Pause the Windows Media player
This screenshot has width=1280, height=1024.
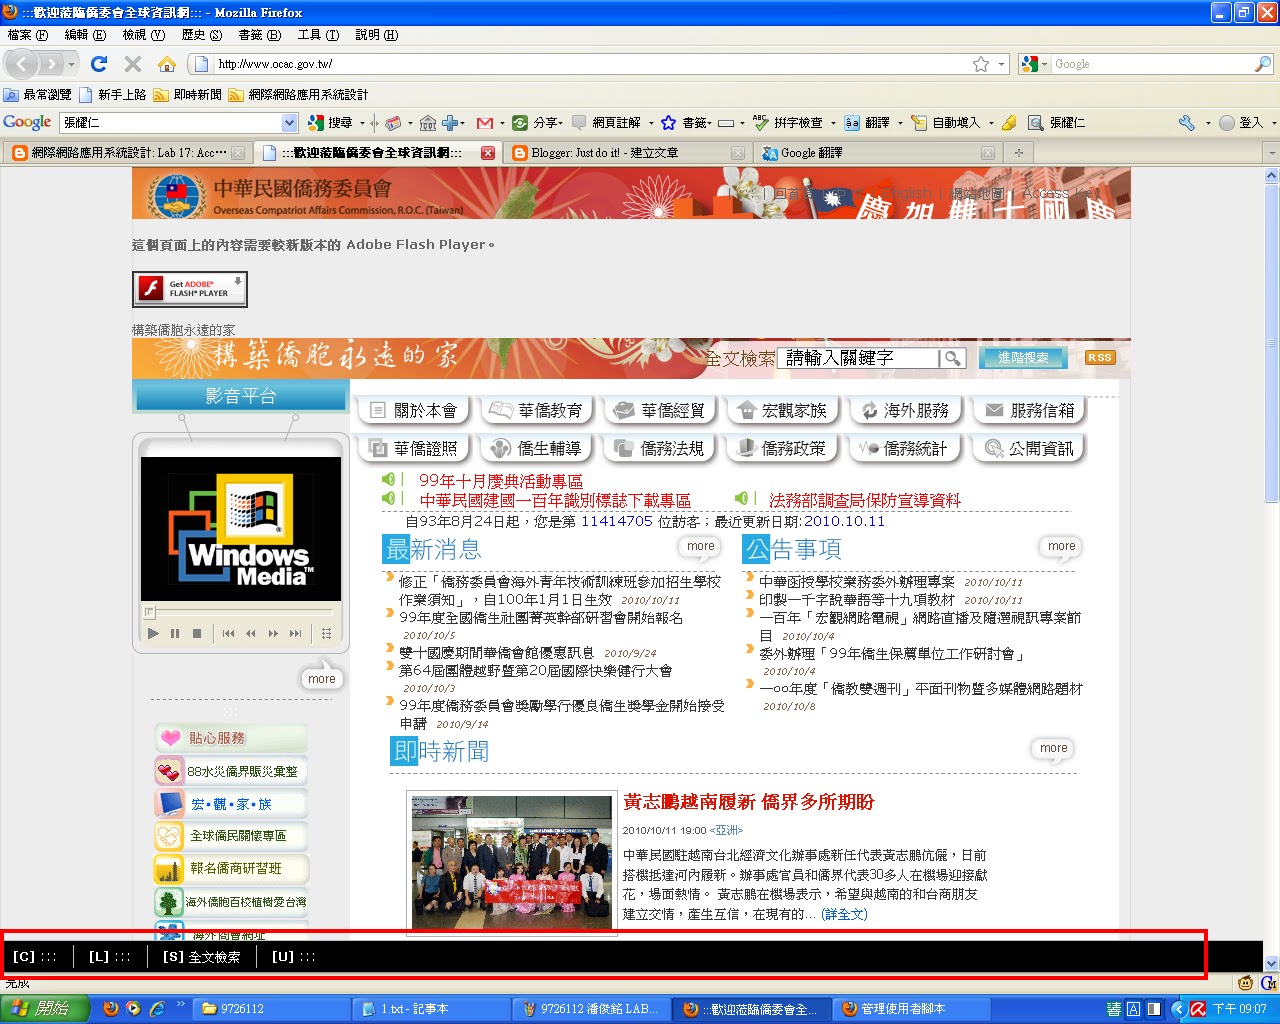175,633
